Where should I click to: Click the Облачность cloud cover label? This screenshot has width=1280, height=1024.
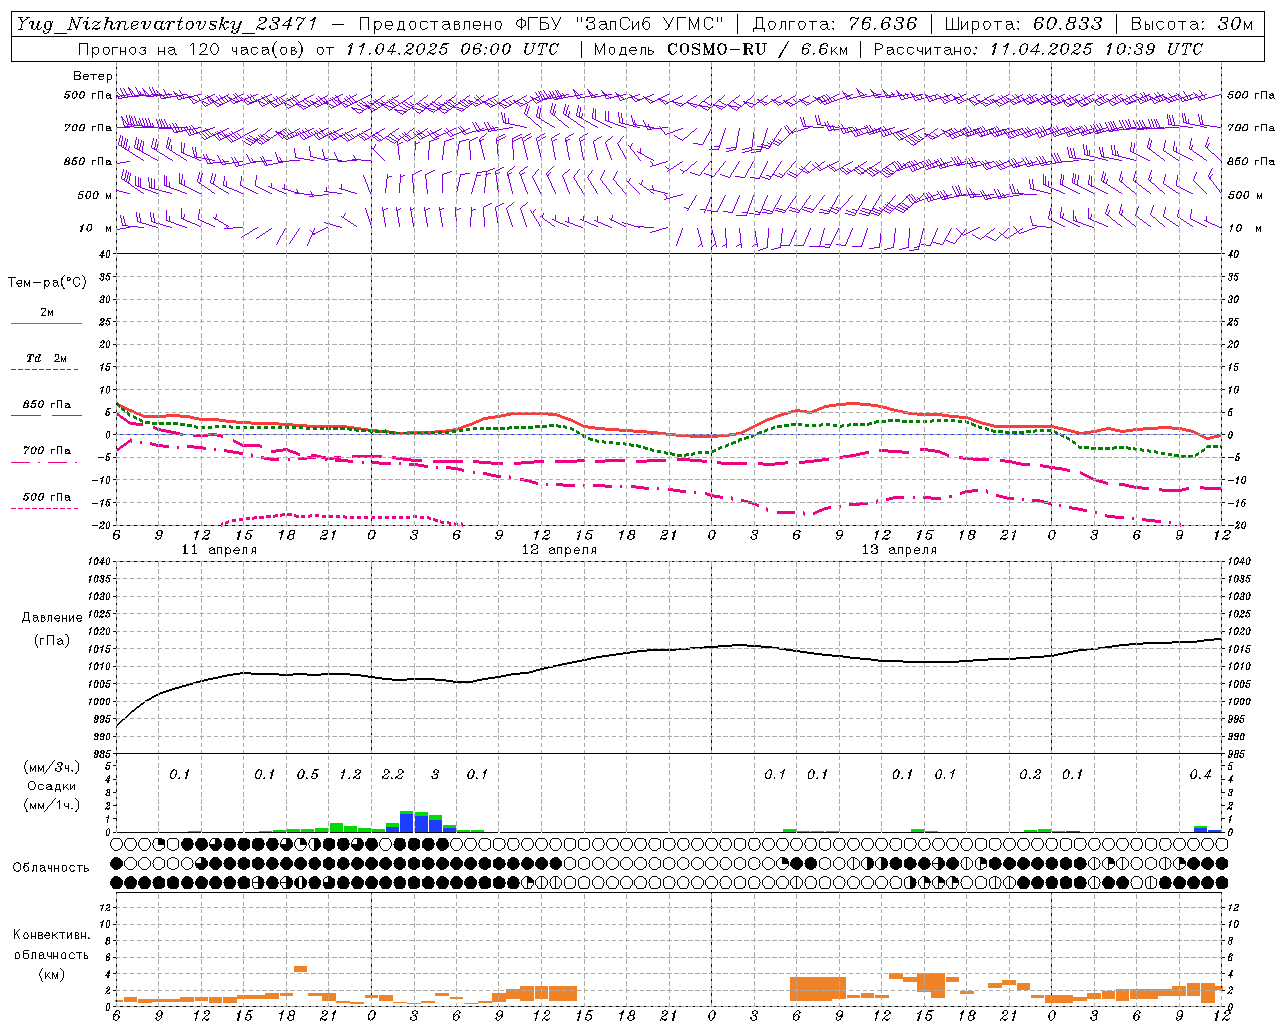pos(51,868)
